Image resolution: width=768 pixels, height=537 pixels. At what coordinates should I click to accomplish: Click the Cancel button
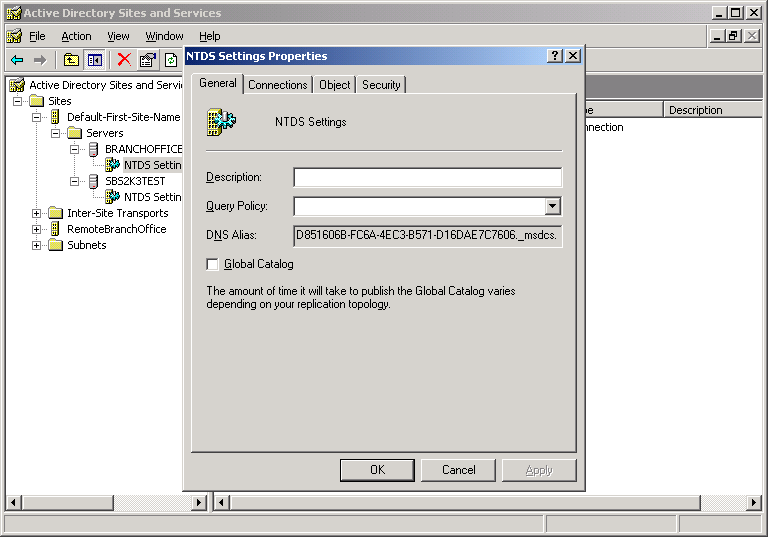pos(458,470)
